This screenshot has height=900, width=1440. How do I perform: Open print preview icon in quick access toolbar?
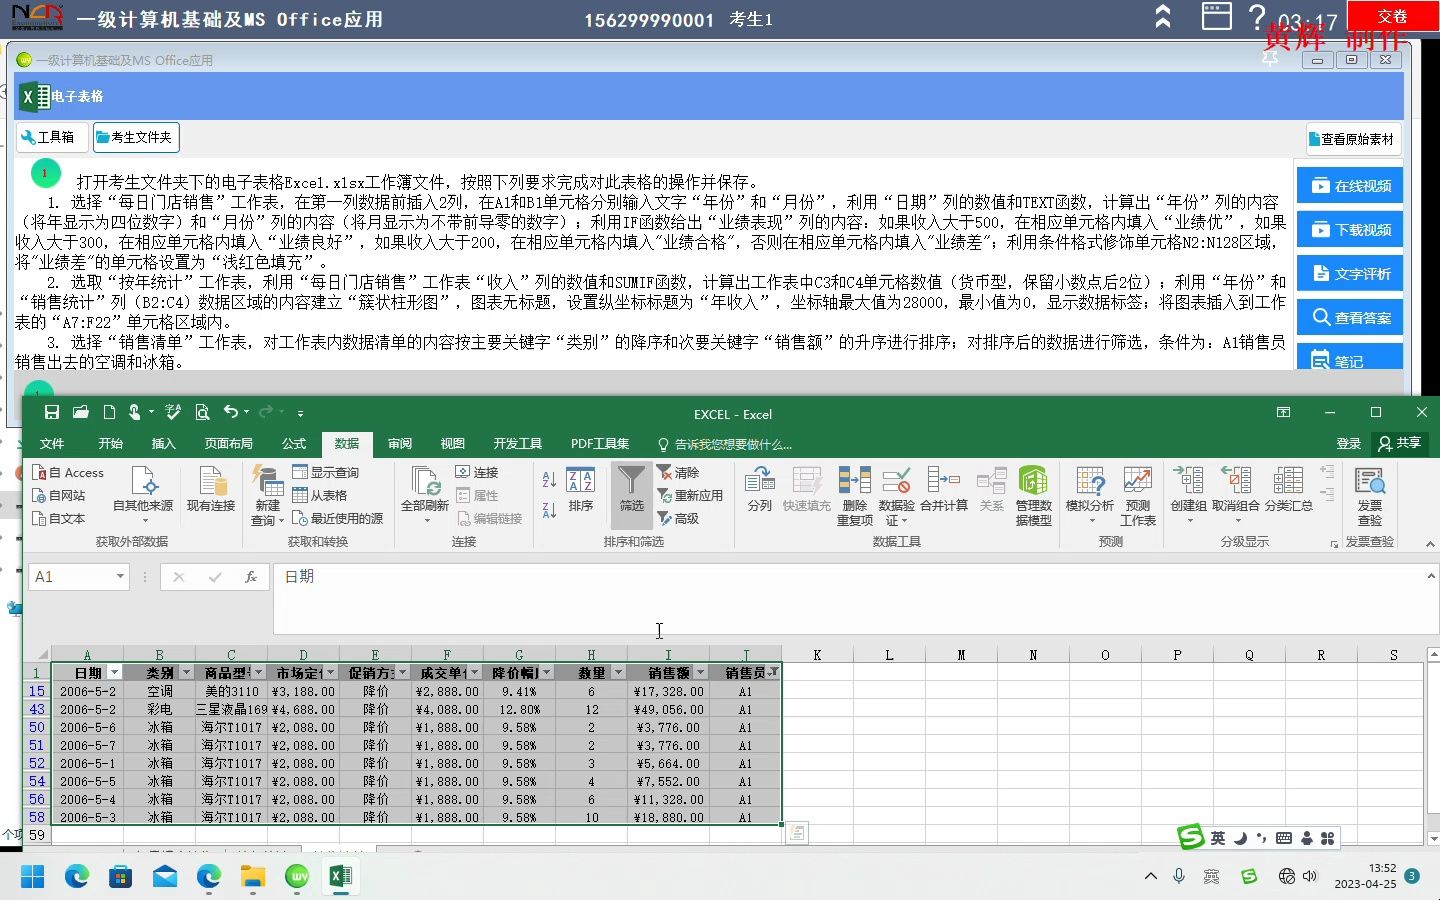(202, 412)
